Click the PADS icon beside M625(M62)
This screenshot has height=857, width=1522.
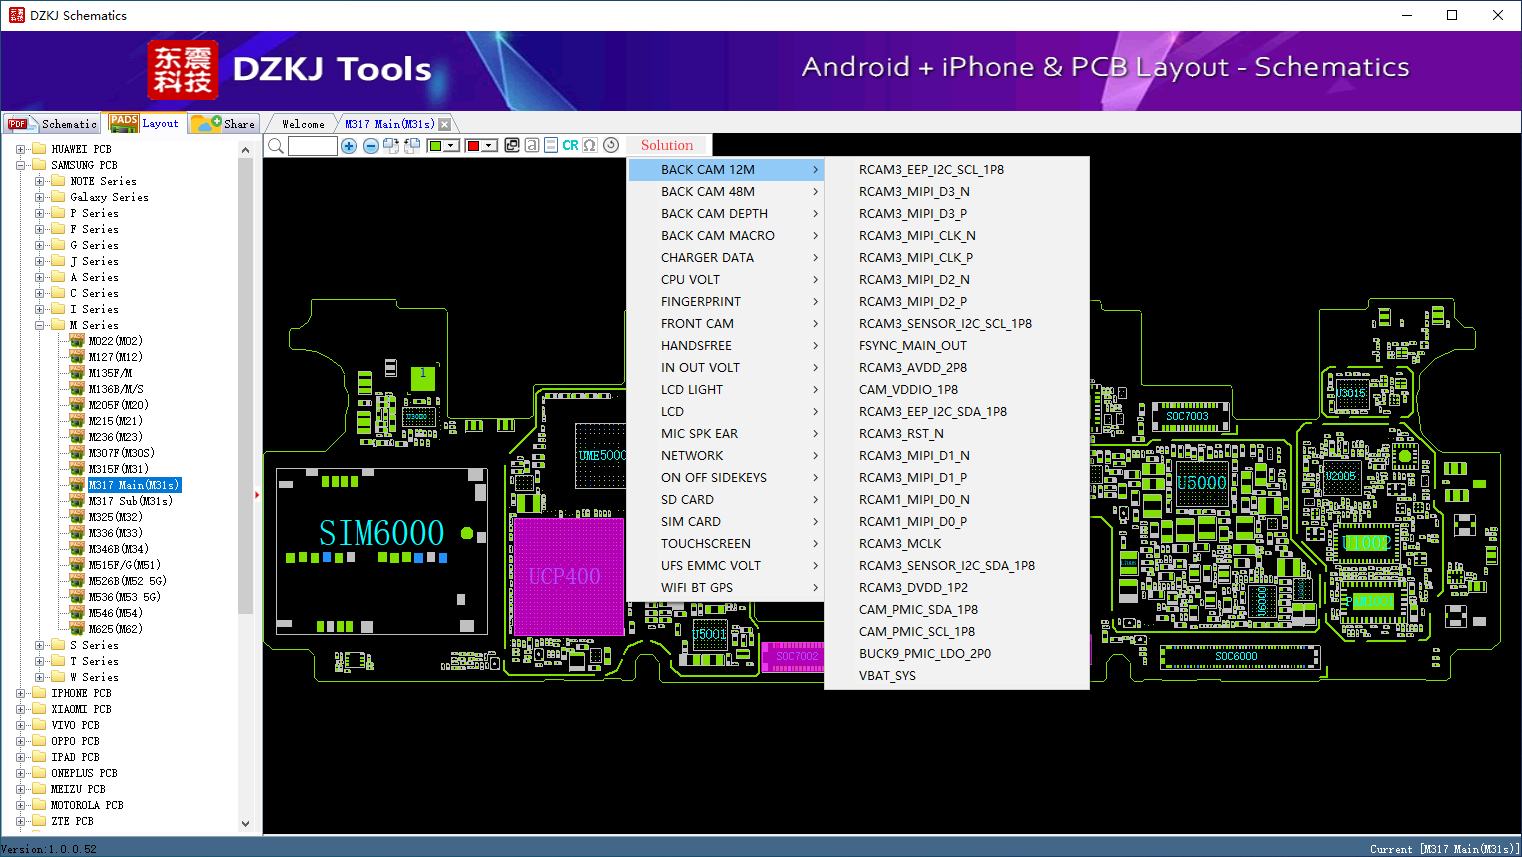coord(77,629)
